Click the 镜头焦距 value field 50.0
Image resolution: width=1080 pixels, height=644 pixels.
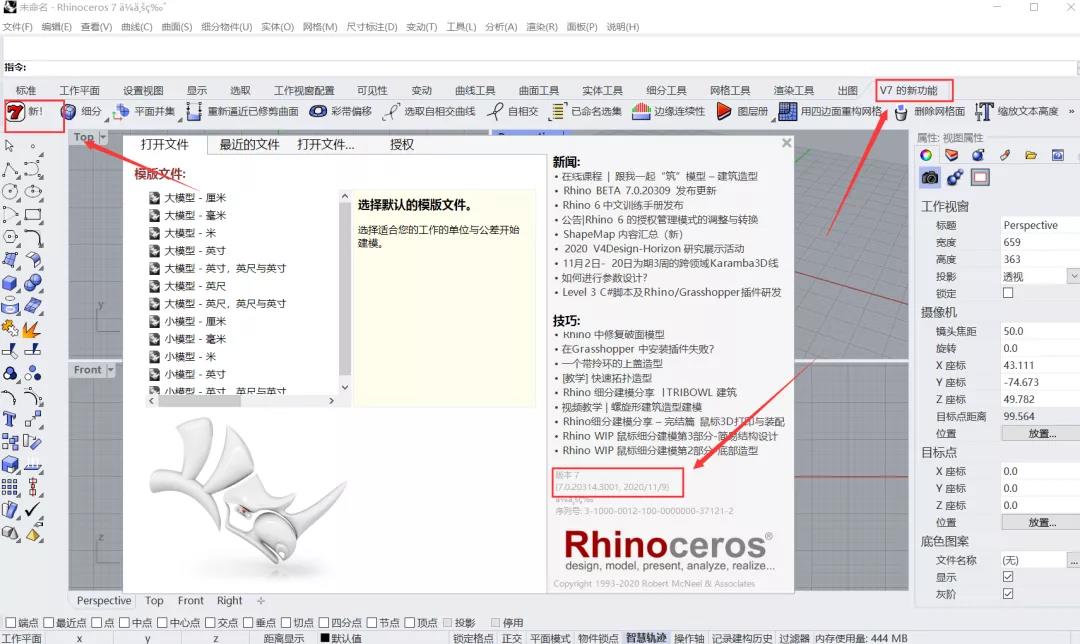tap(1040, 331)
